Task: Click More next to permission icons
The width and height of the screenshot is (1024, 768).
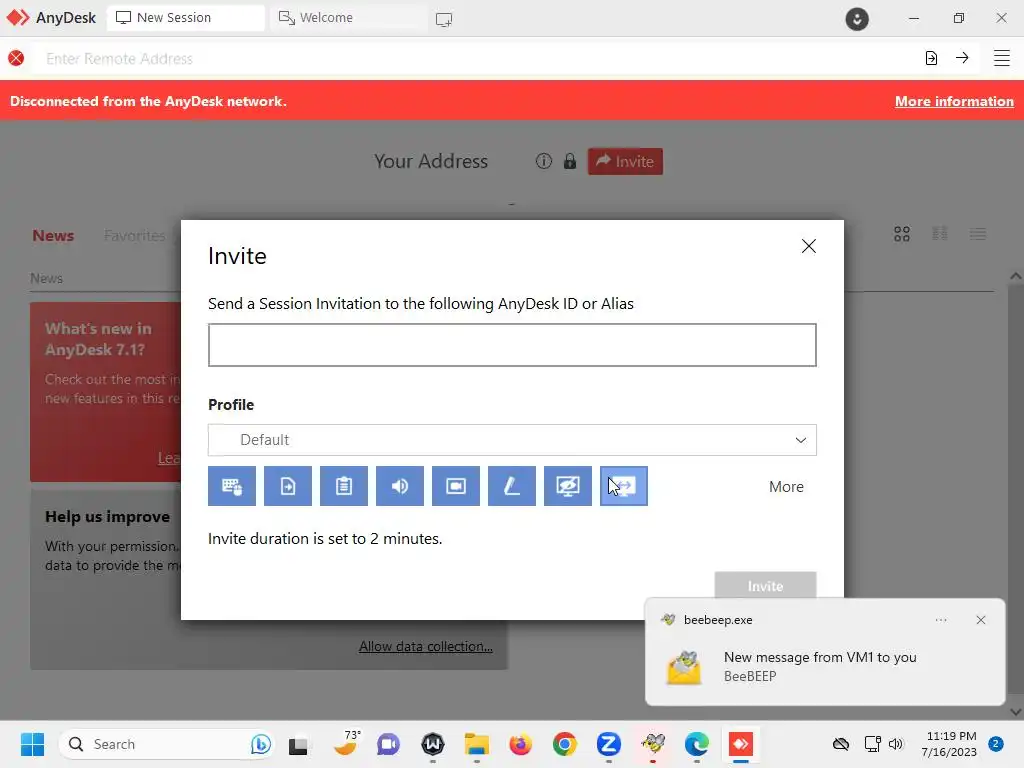Action: (786, 487)
